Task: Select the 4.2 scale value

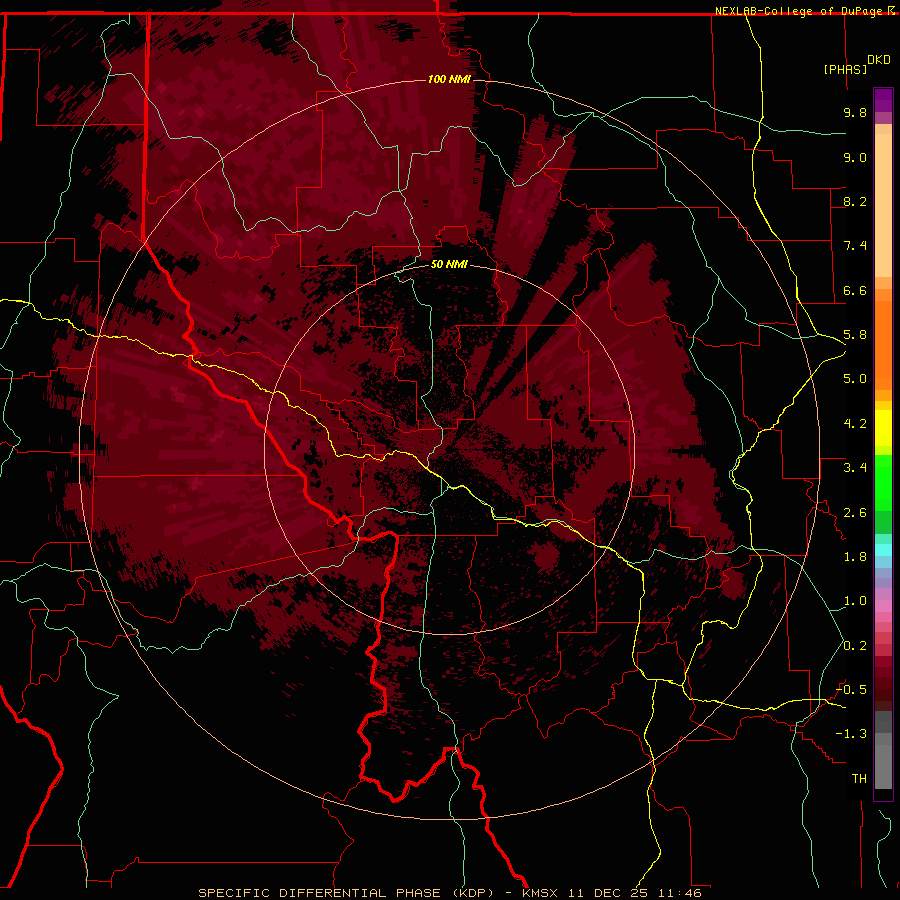Action: pos(855,424)
